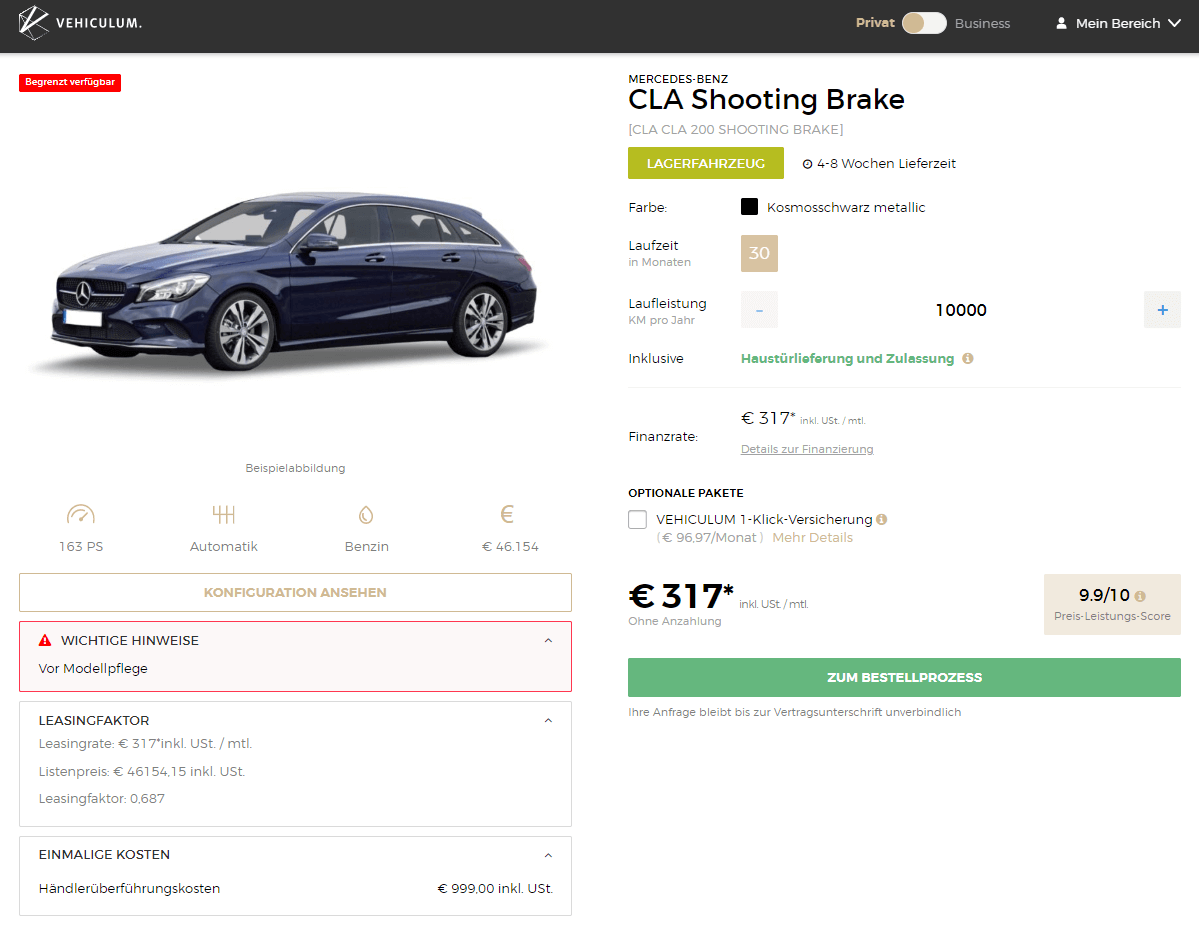Click the Kosmosschwarz metallic color swatch
This screenshot has width=1199, height=928.
749,207
